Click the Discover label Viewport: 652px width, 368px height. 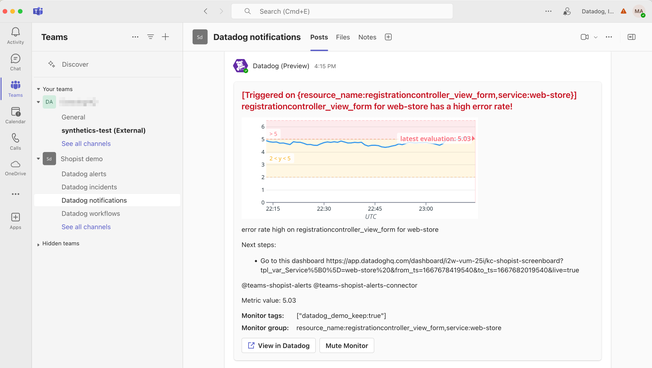pos(75,64)
